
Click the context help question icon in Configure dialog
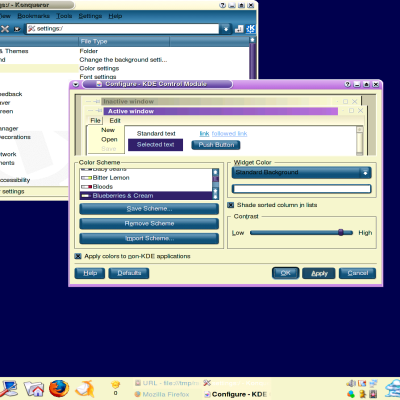click(x=347, y=84)
